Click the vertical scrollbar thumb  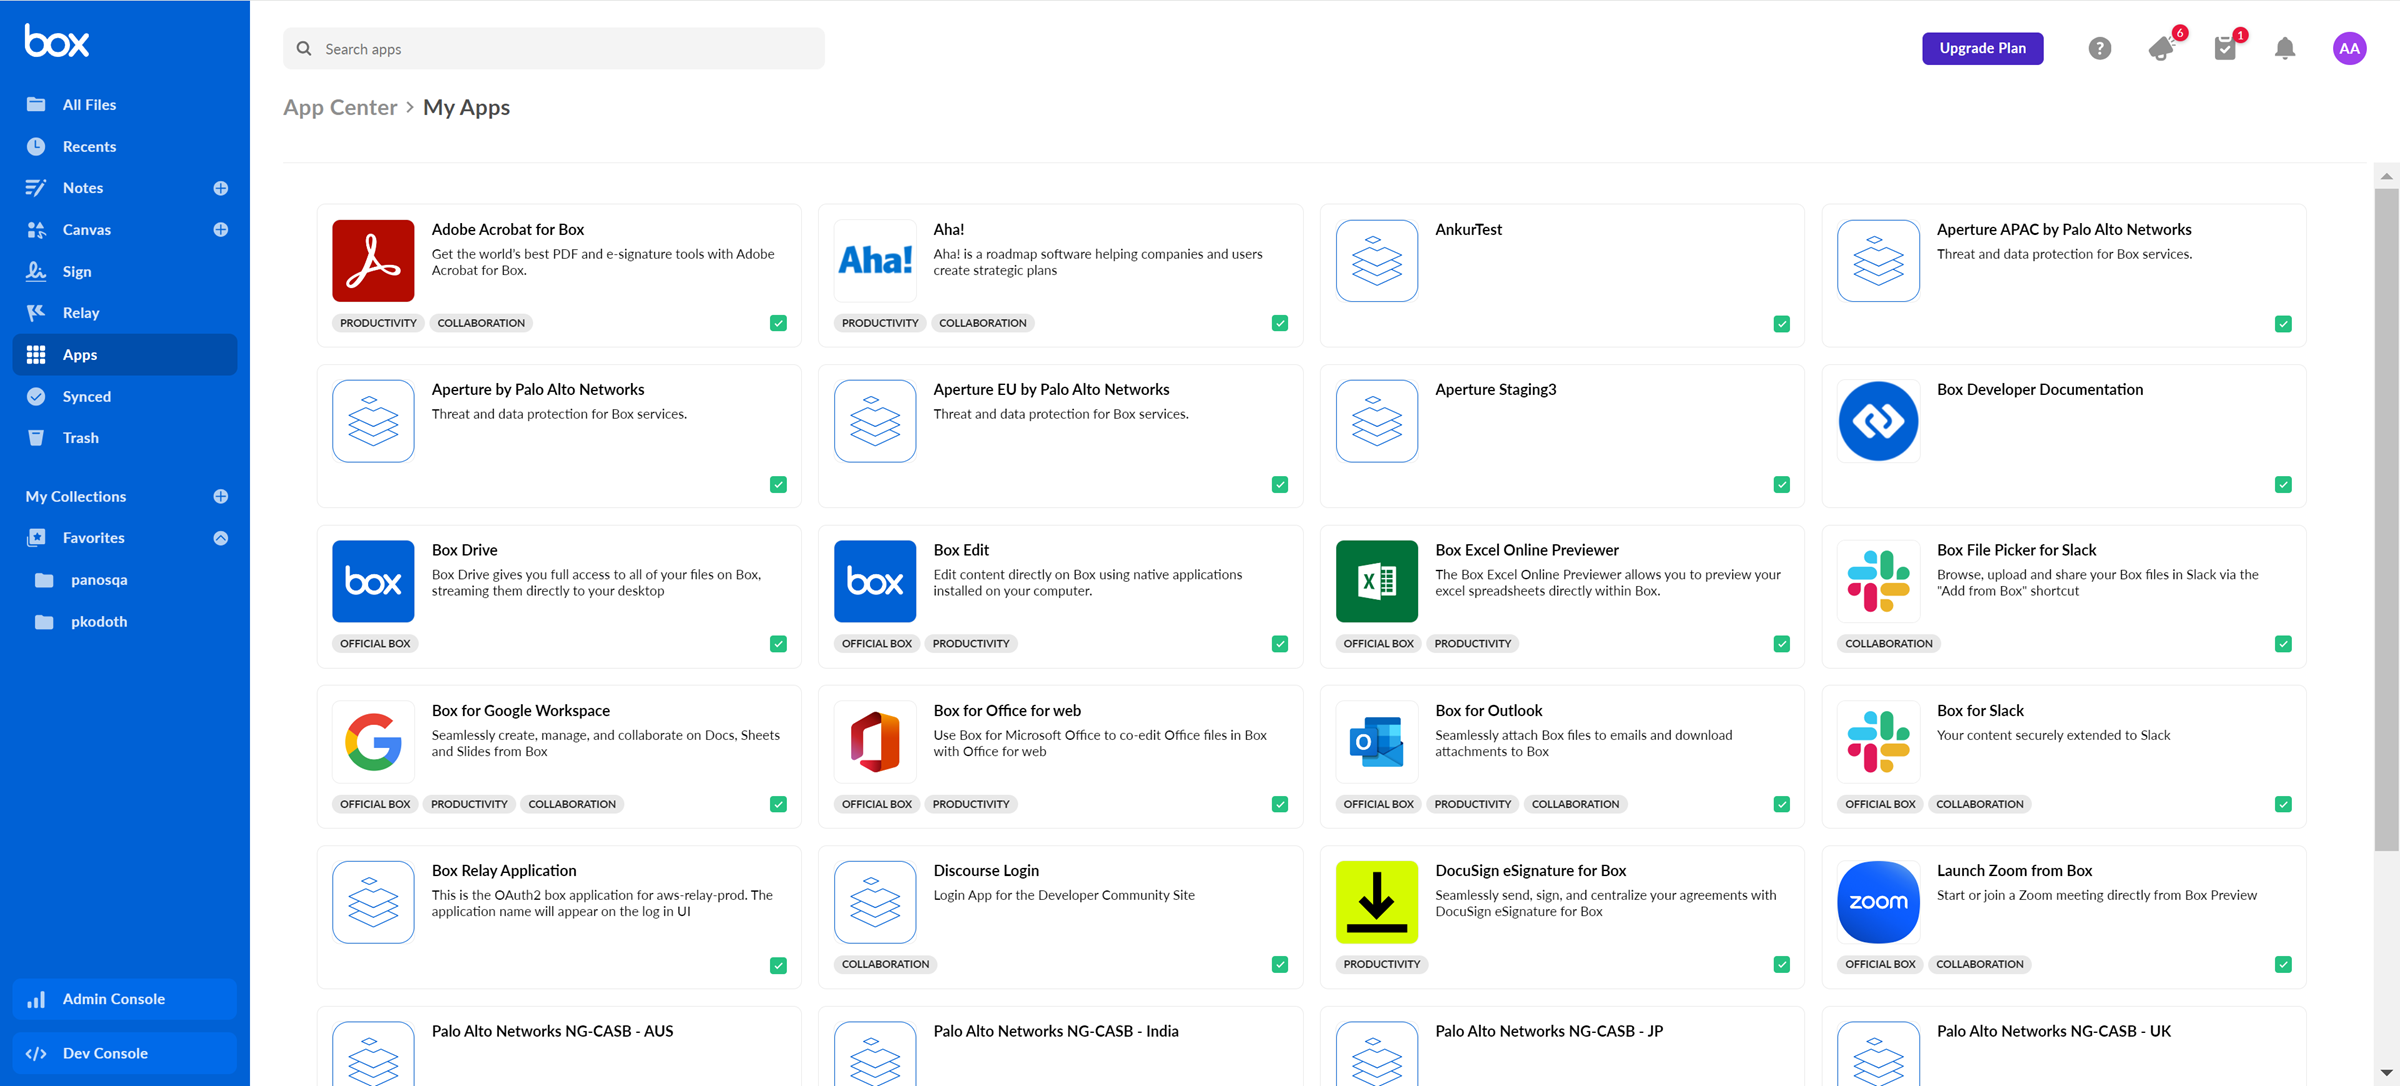click(2386, 520)
